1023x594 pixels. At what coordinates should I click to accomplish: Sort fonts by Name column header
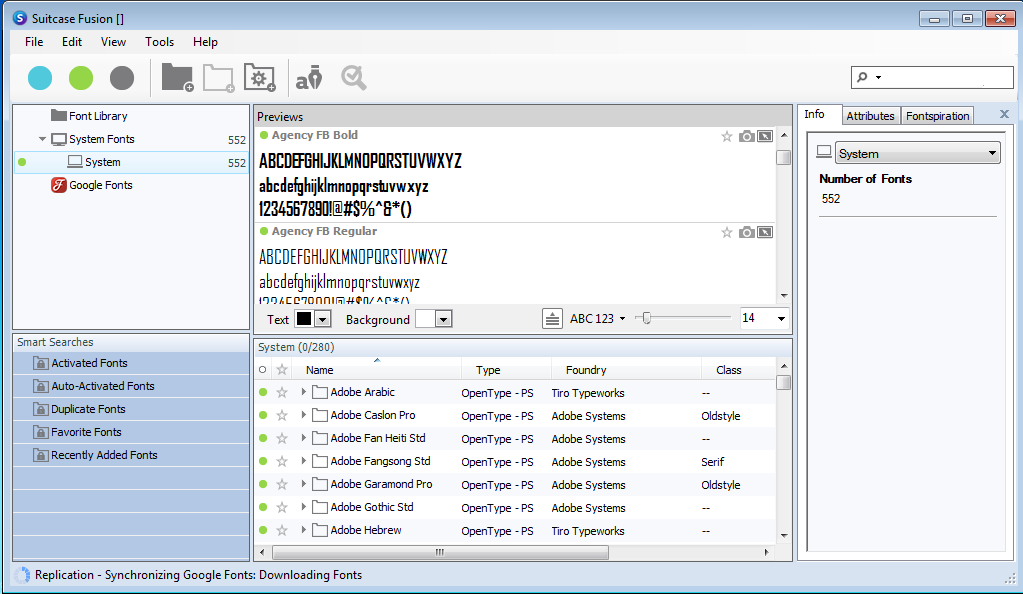376,369
